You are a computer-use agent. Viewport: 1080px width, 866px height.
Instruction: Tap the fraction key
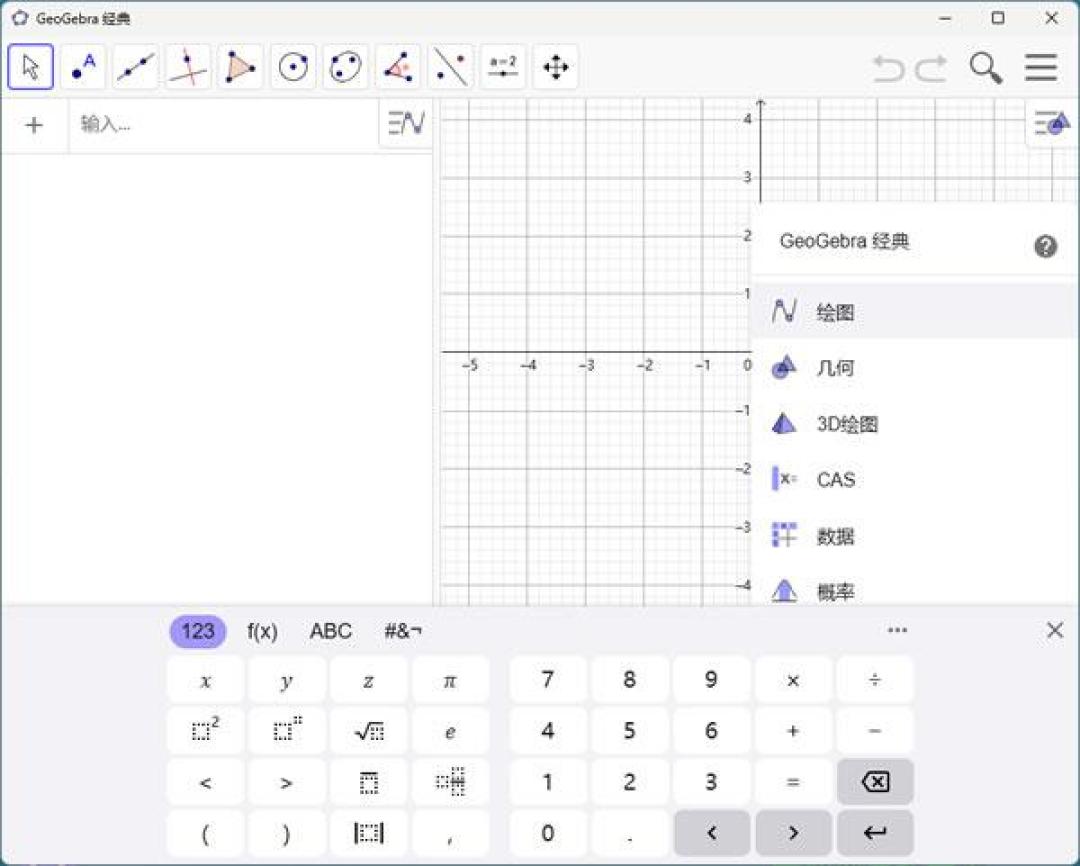tap(450, 782)
